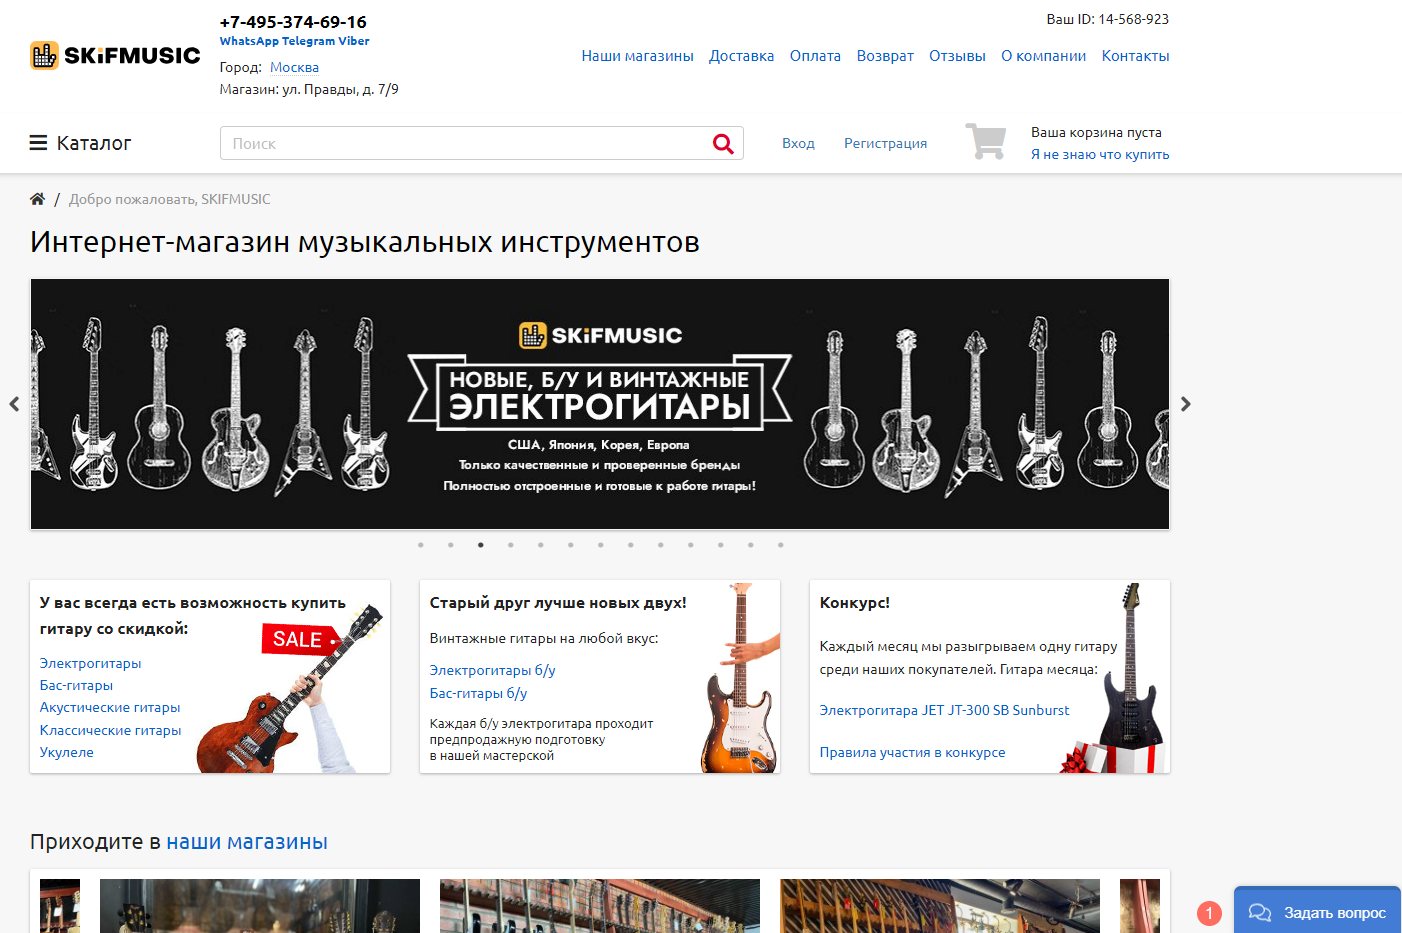Screen dimensions: 1402x933
Task: Open the Задать вопрос chat widget
Action: click(1318, 912)
